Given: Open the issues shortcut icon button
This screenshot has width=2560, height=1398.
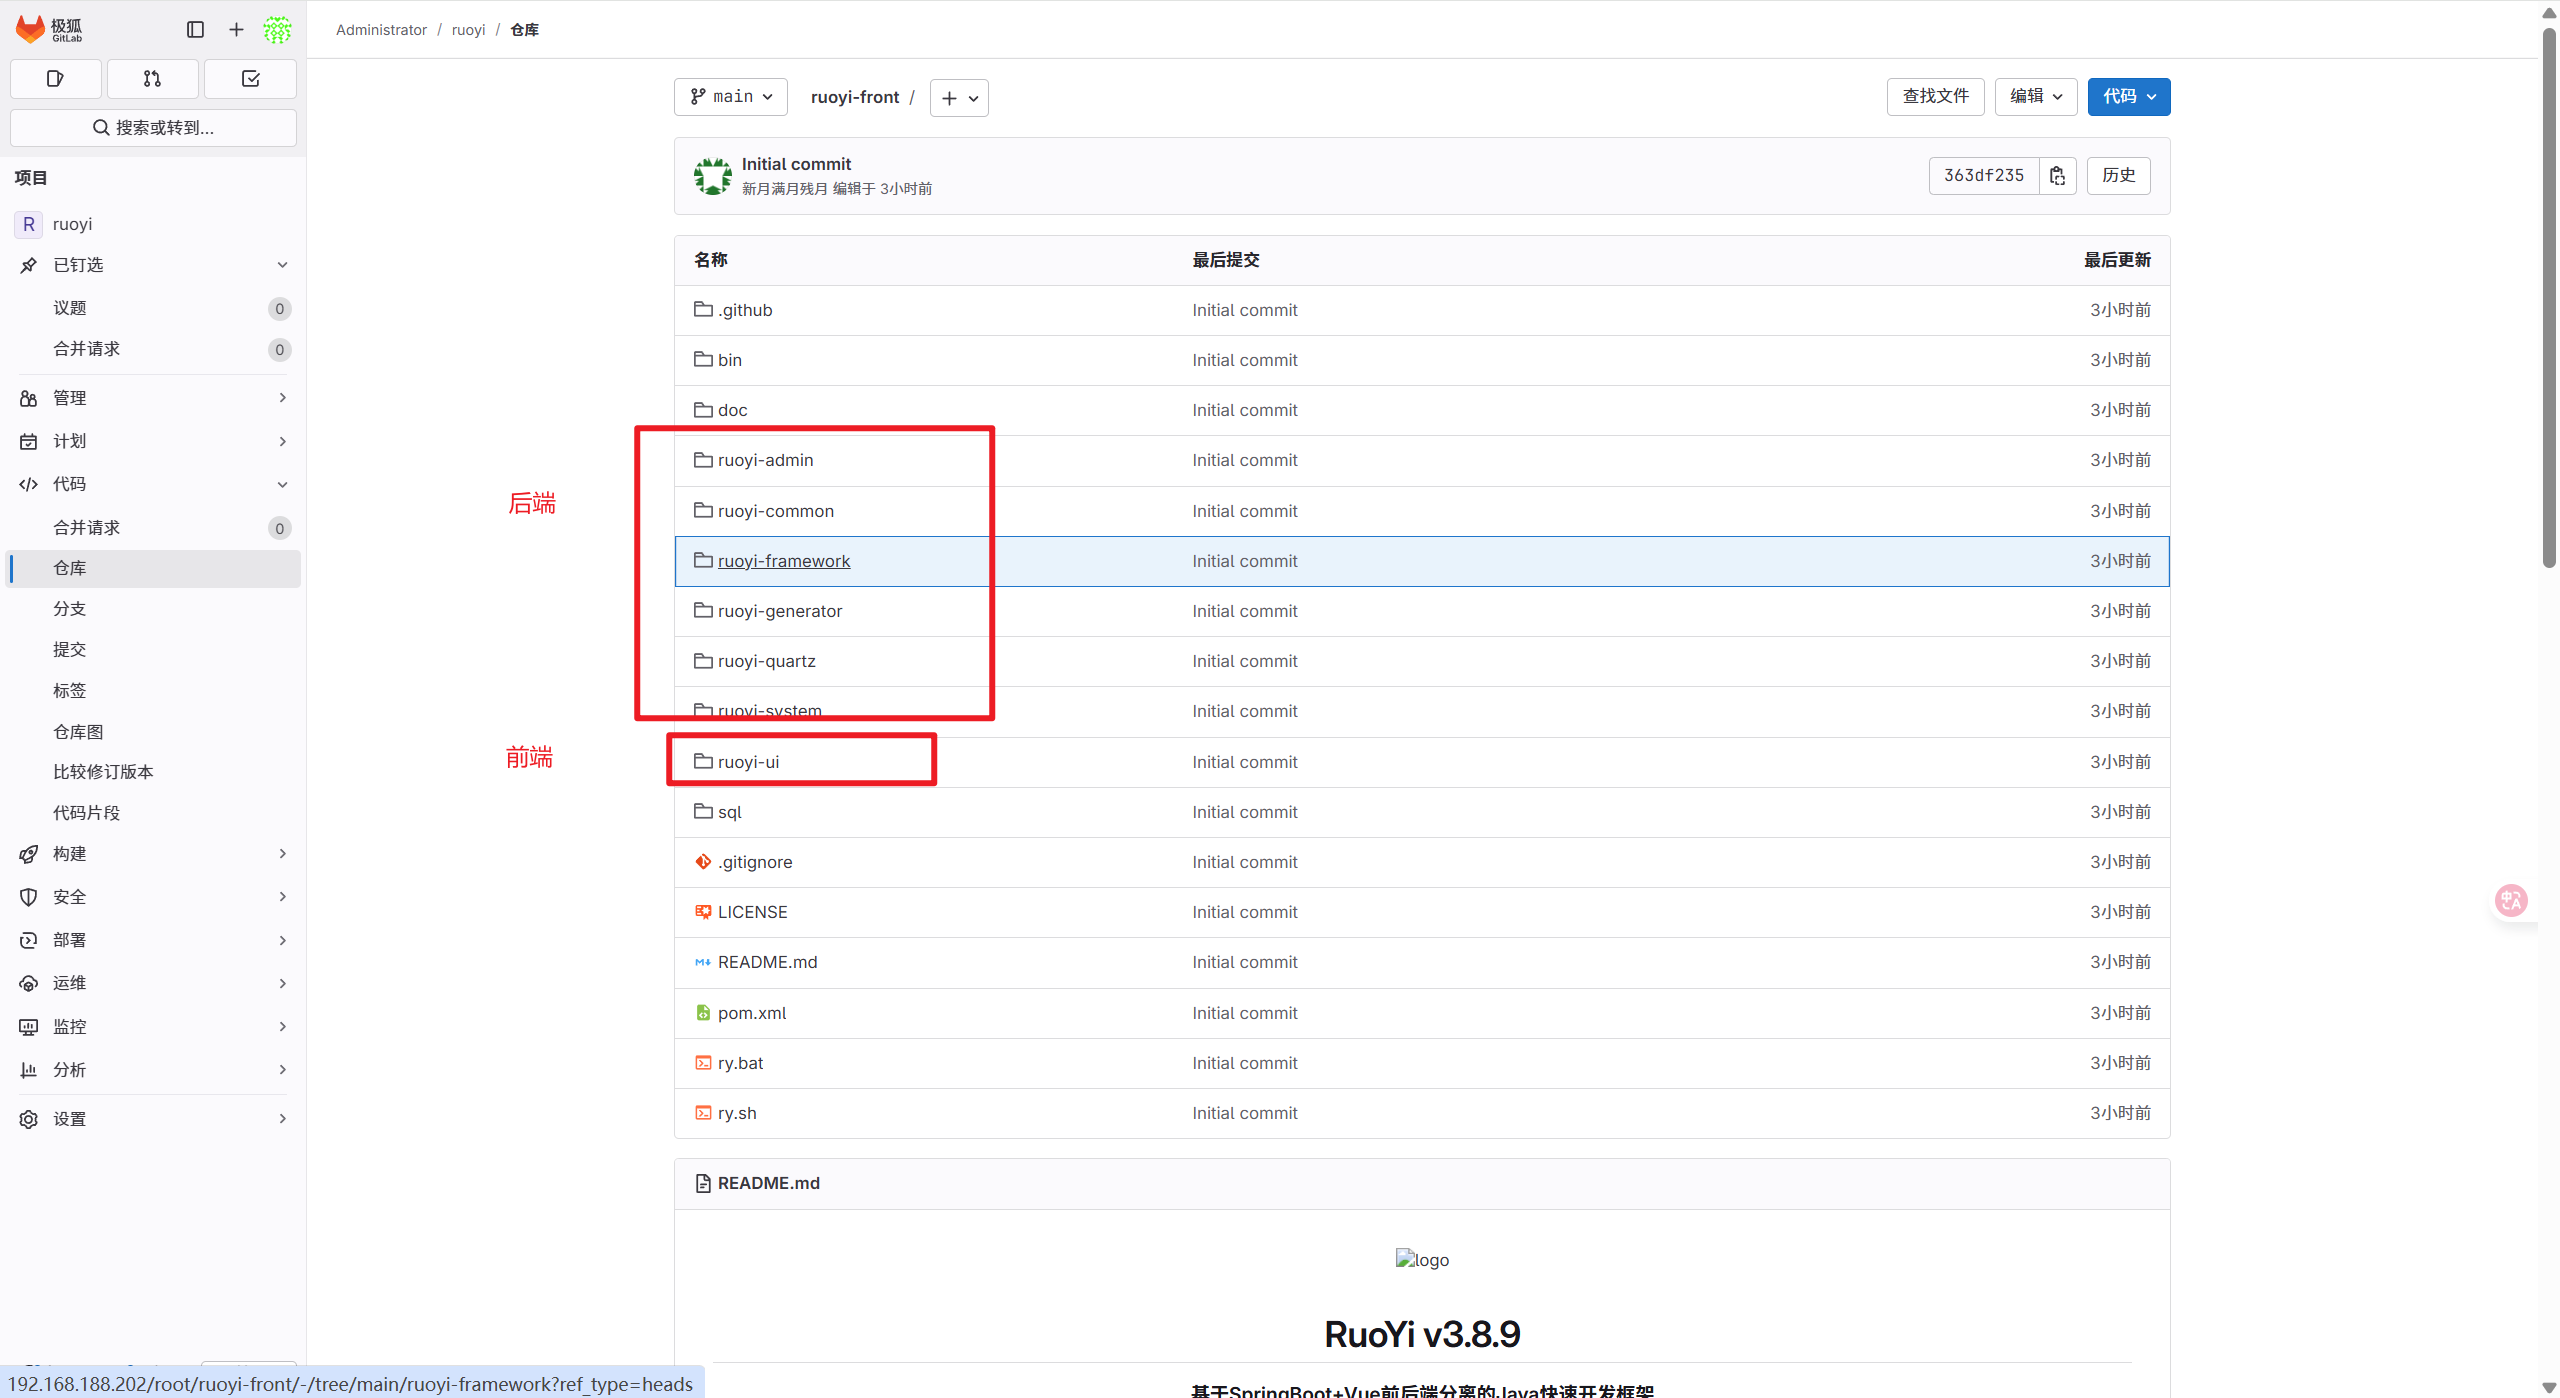Looking at the screenshot, I should click(x=55, y=79).
